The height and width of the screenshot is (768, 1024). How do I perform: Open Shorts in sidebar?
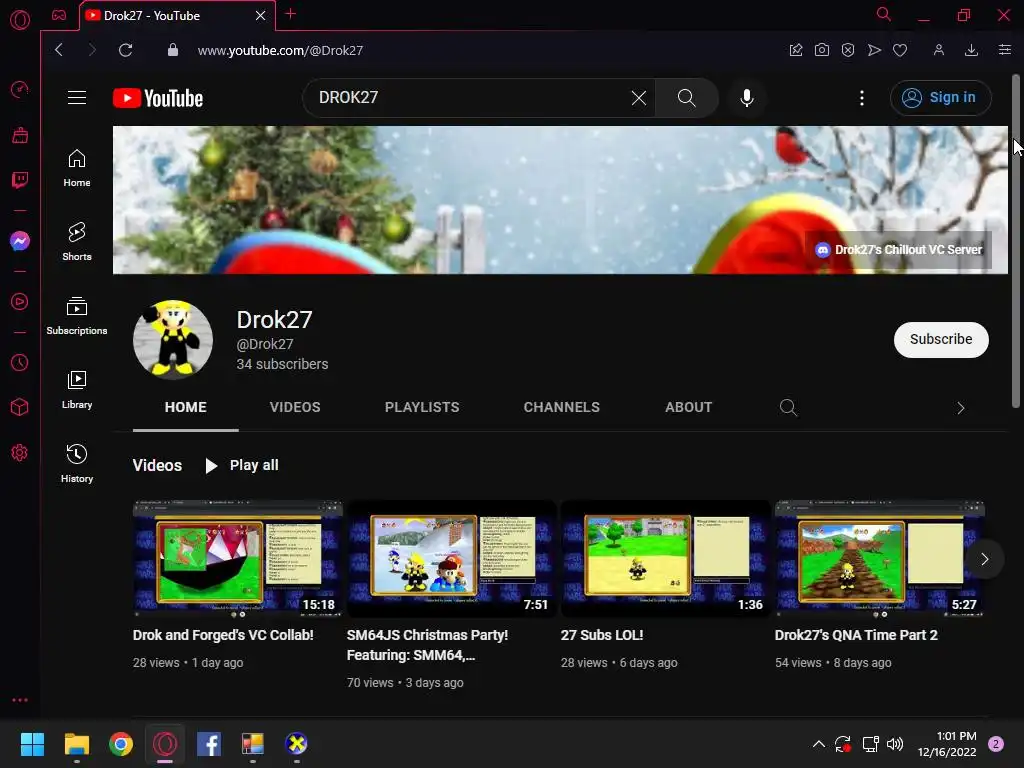pos(77,242)
